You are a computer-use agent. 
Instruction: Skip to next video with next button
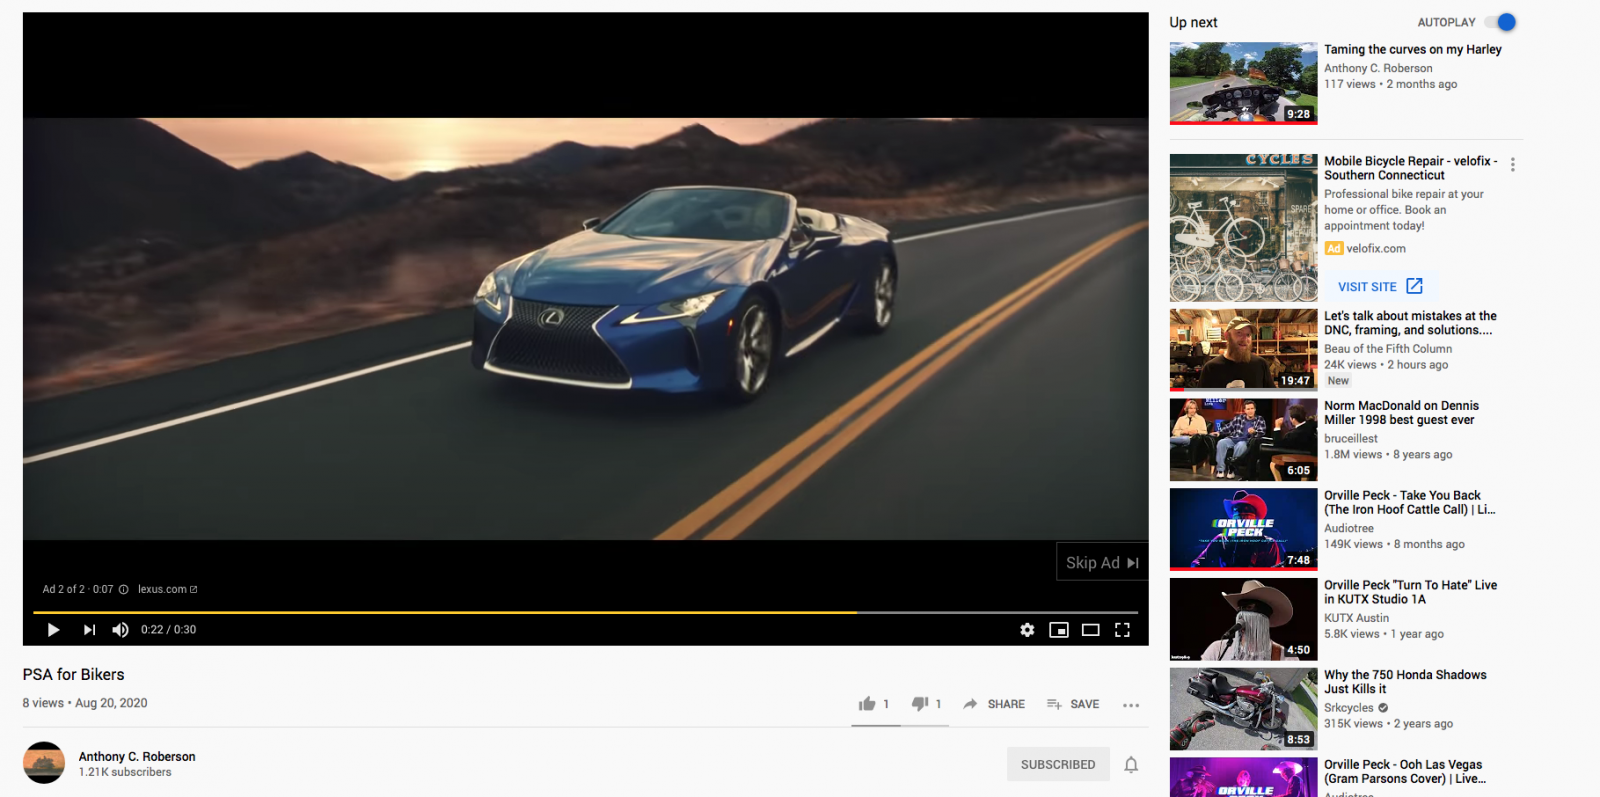(x=89, y=630)
